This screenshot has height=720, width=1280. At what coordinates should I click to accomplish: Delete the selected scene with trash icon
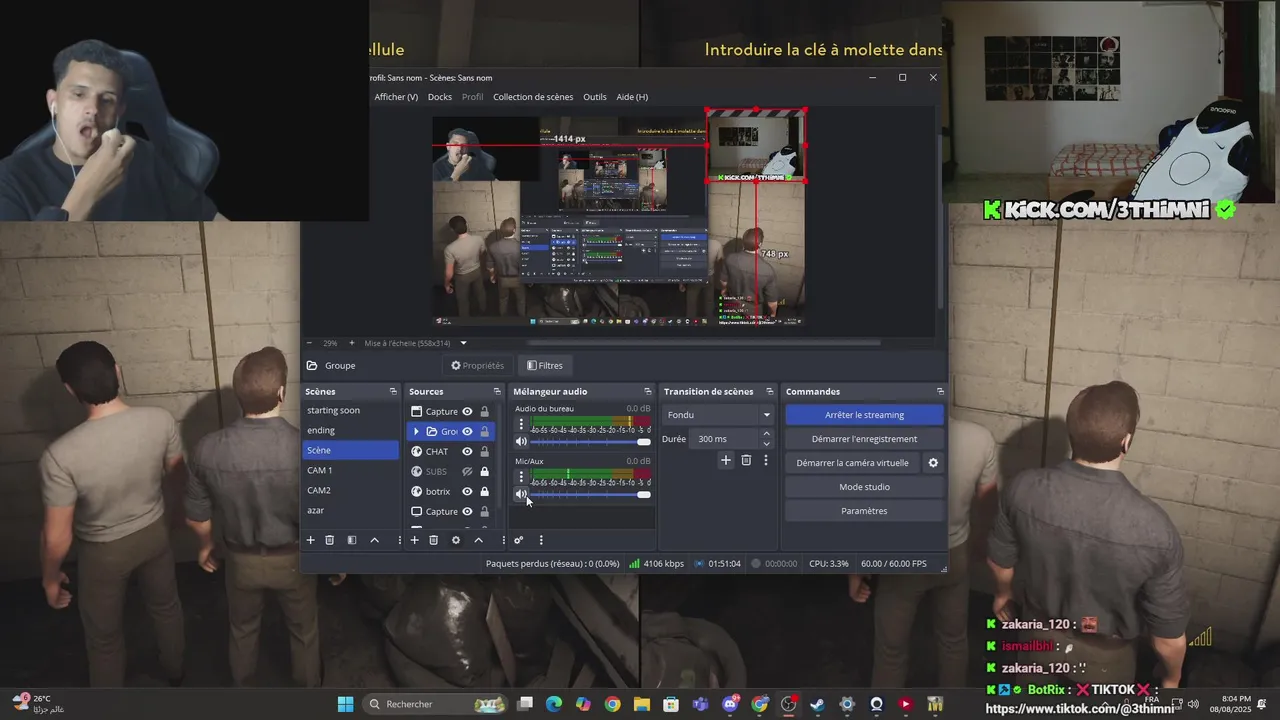click(x=329, y=540)
